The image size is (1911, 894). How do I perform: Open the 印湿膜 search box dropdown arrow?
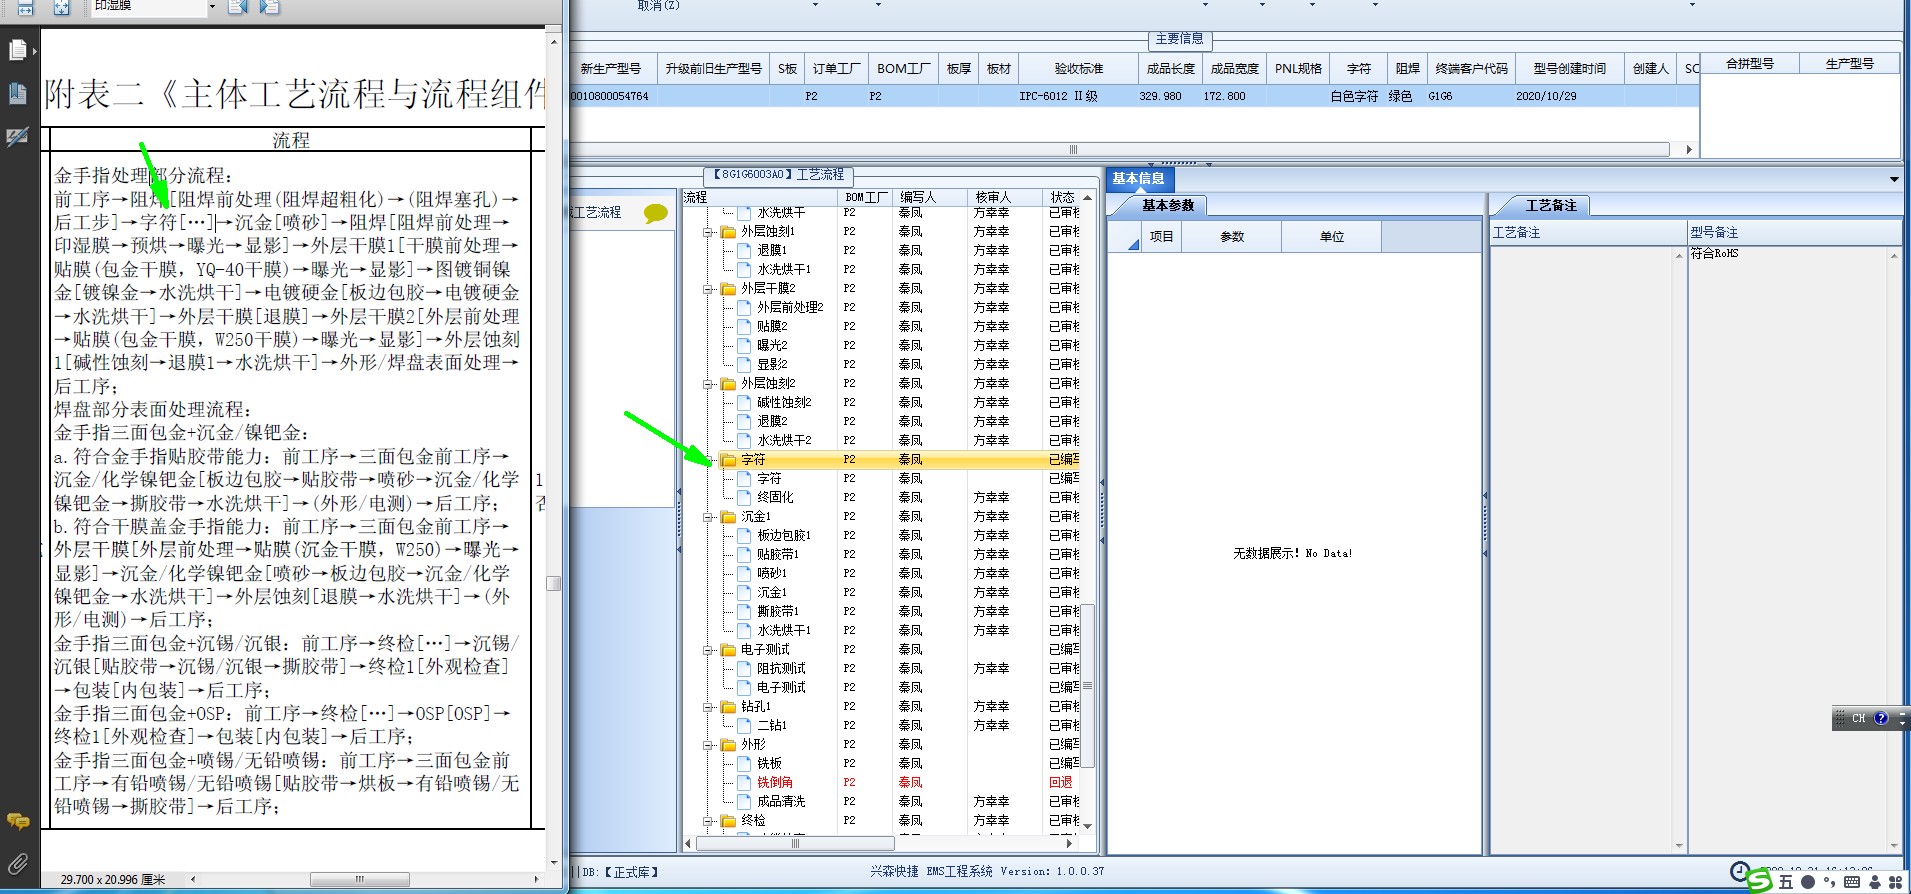click(212, 7)
